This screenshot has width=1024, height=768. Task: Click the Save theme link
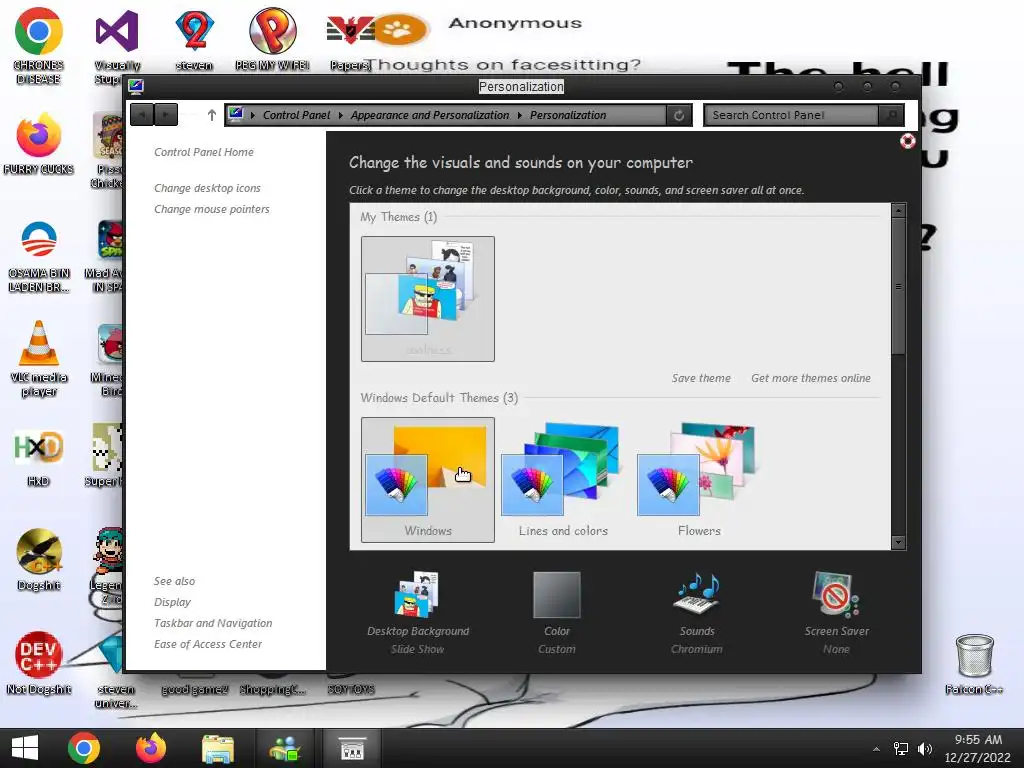point(701,378)
